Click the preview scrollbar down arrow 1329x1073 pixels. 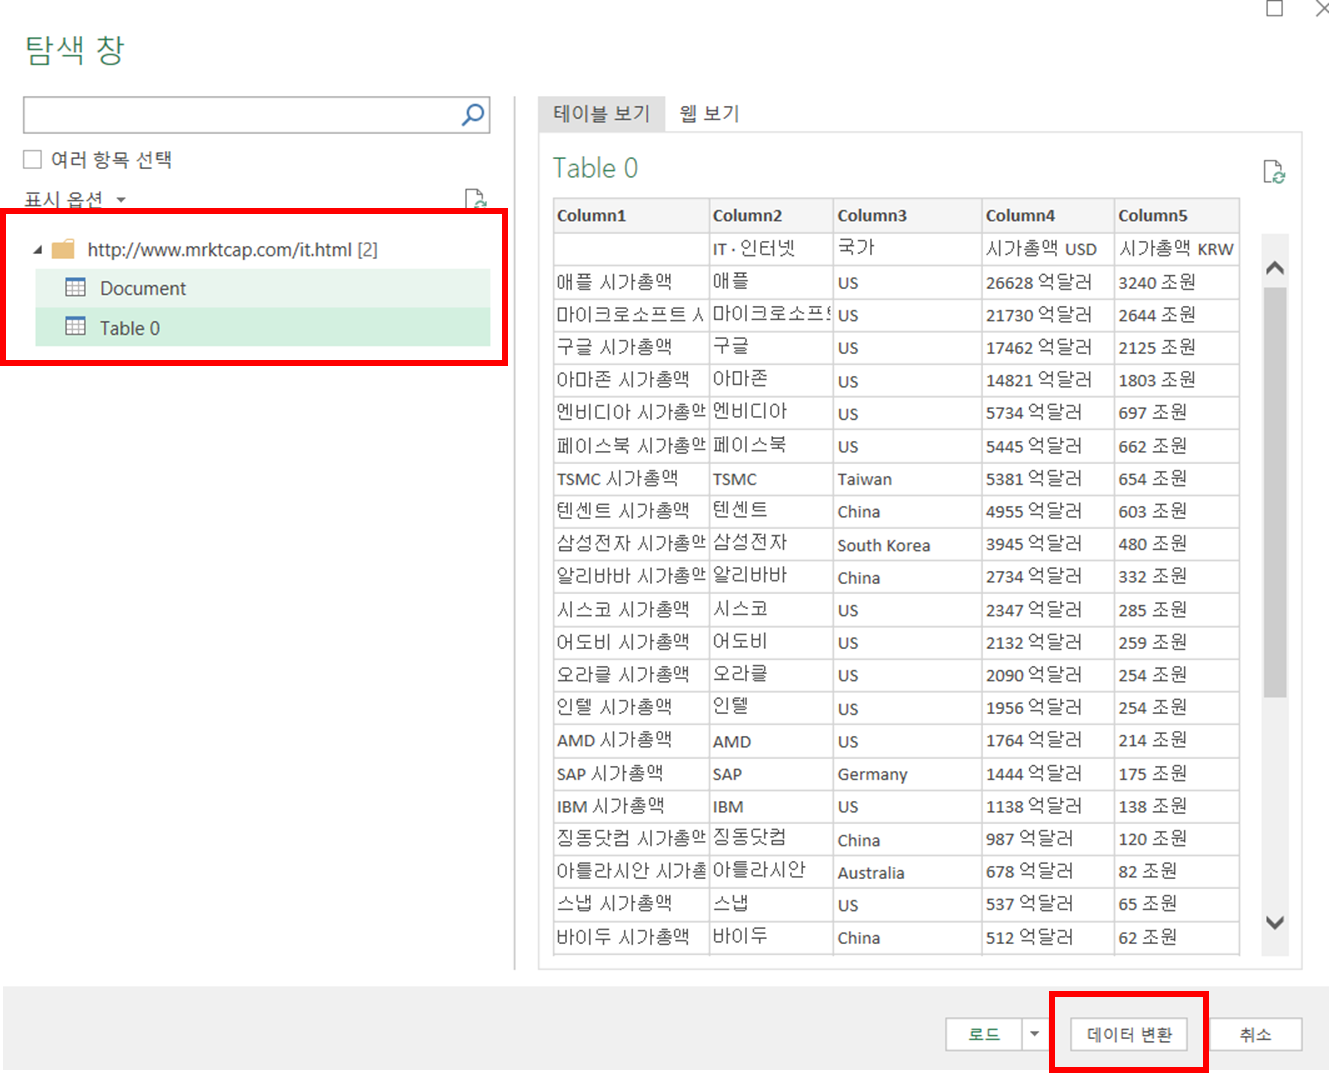[x=1274, y=922]
